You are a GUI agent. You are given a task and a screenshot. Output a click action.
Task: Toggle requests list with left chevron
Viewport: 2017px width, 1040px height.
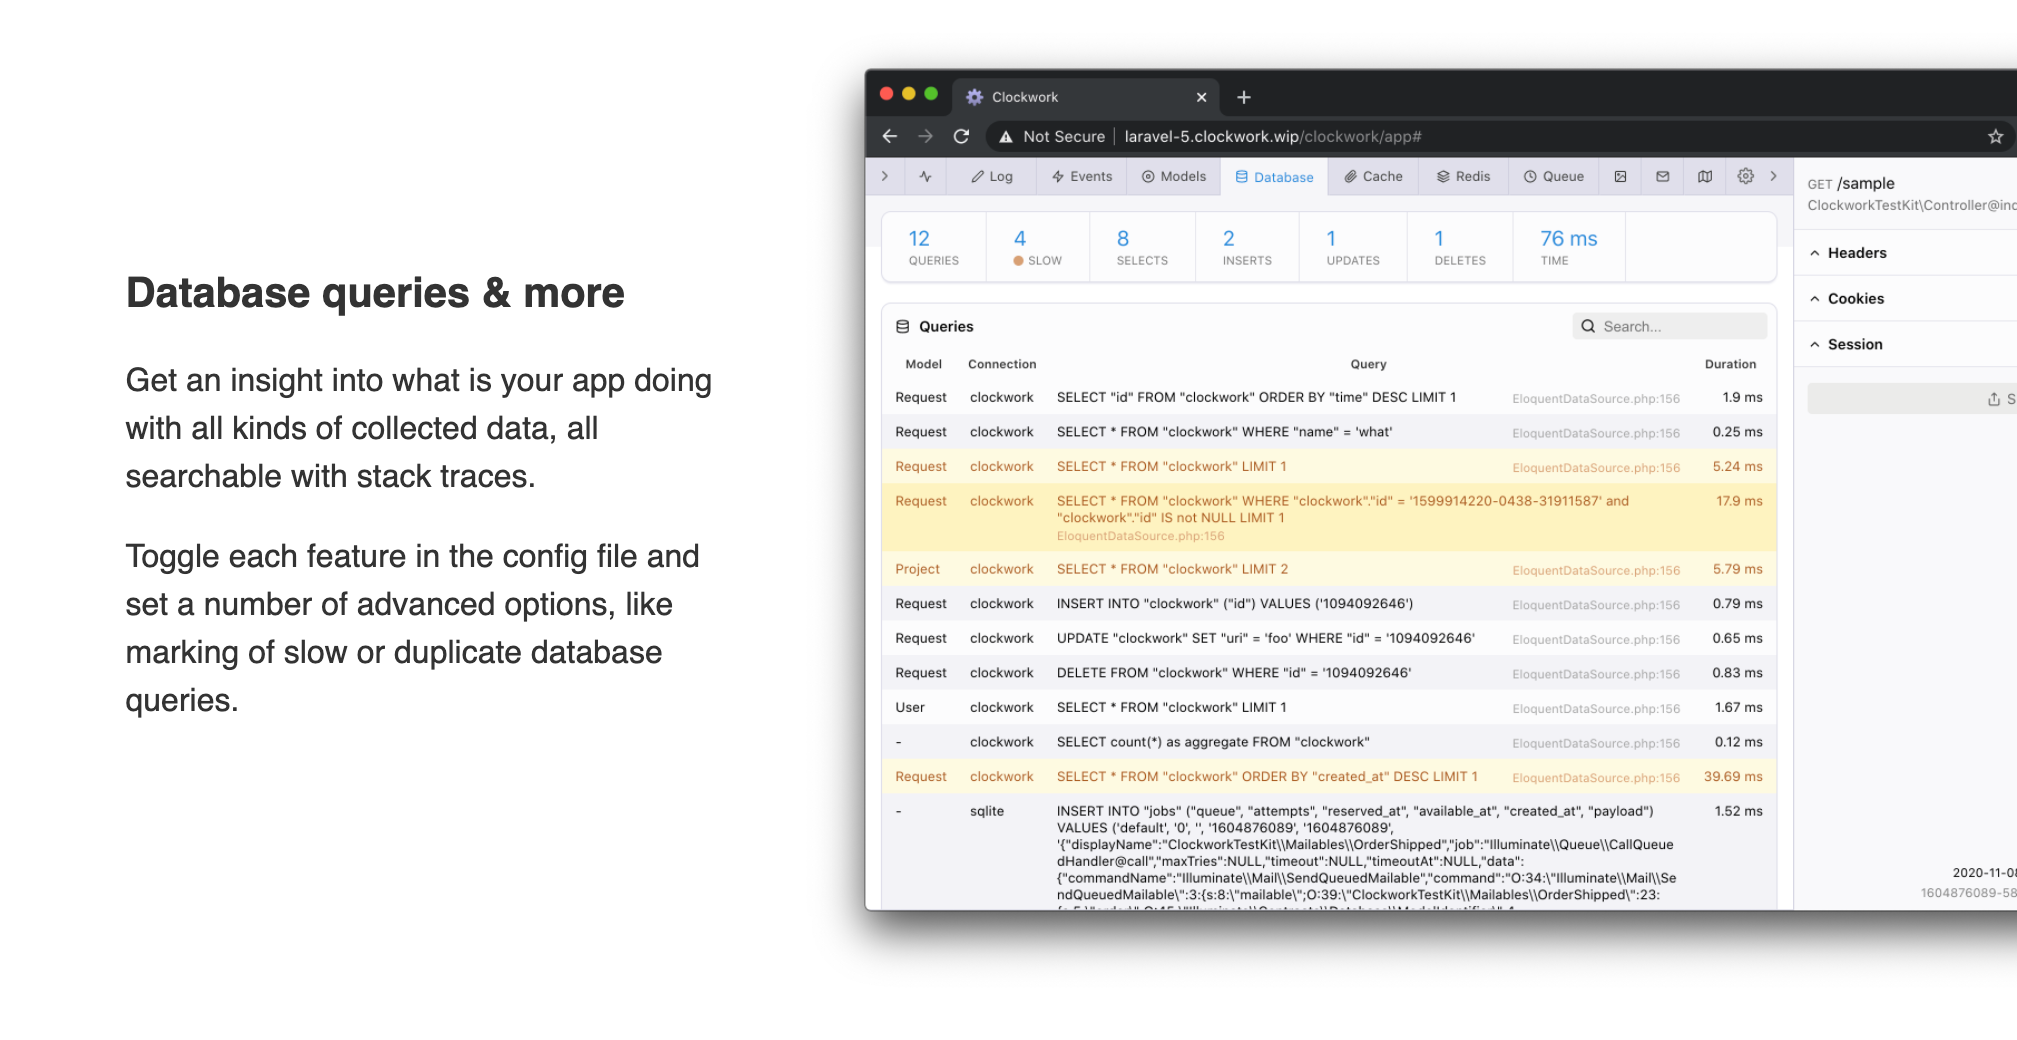[x=885, y=176]
